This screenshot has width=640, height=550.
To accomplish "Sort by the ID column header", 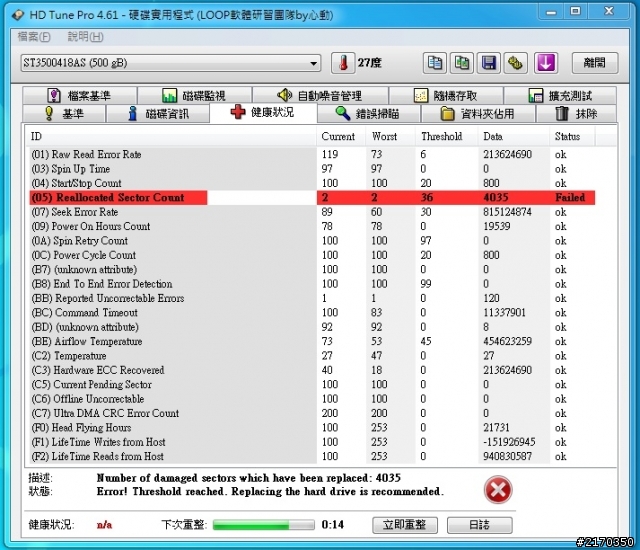I will pos(171,136).
